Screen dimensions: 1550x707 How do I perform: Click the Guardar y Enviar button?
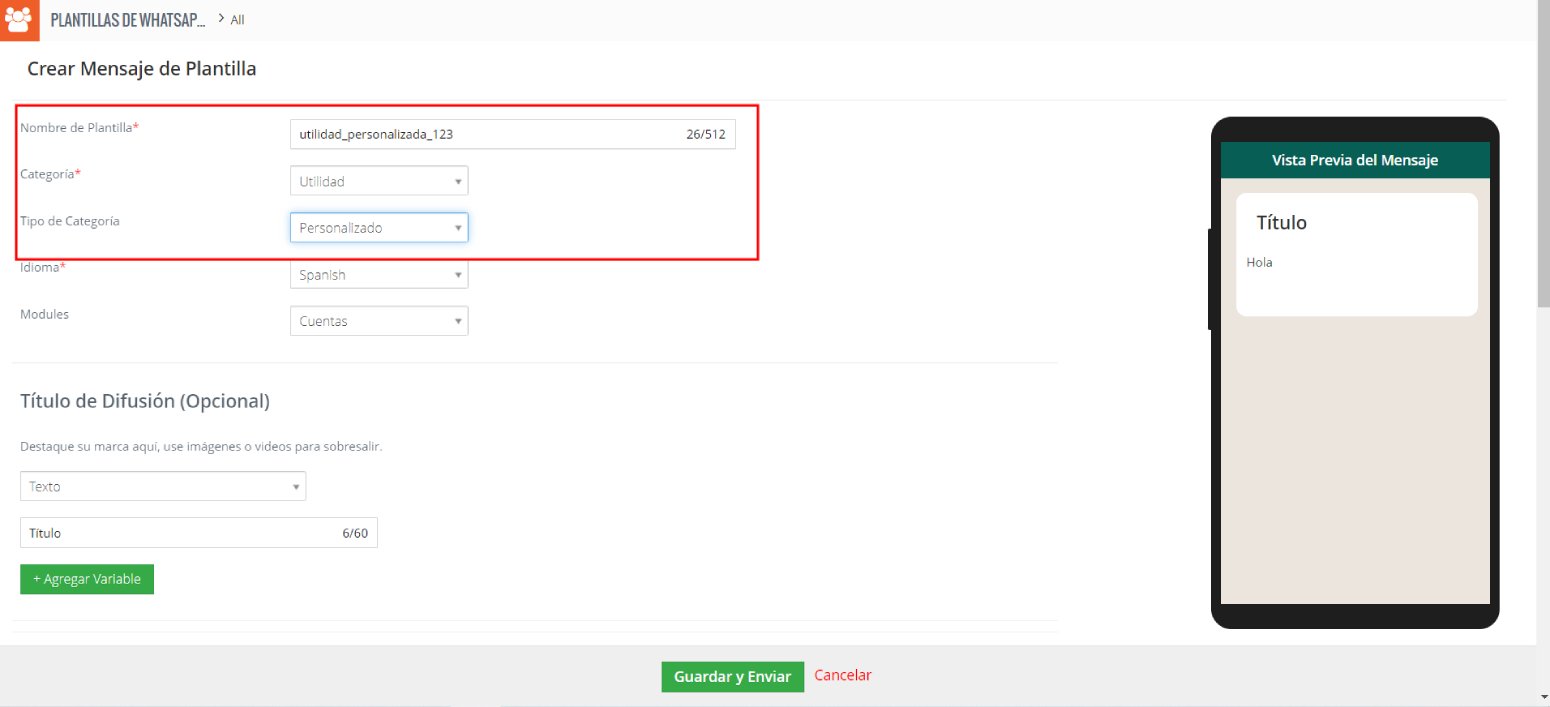[x=732, y=677]
